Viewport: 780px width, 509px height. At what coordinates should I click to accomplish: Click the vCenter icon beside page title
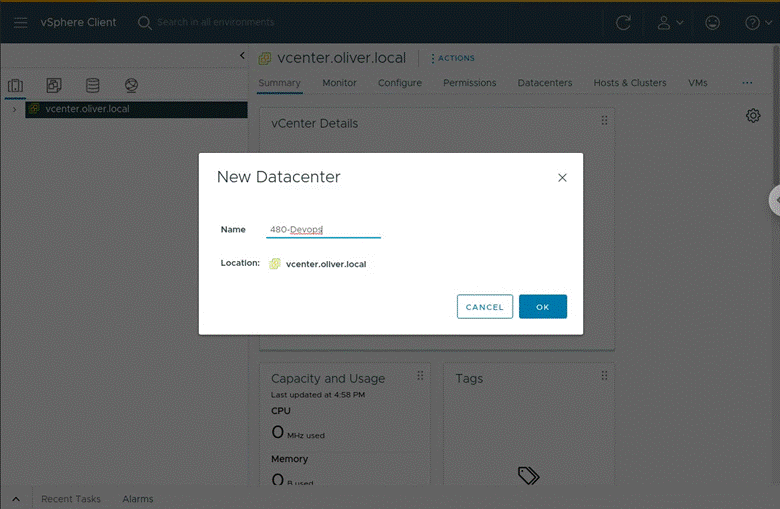tap(265, 59)
